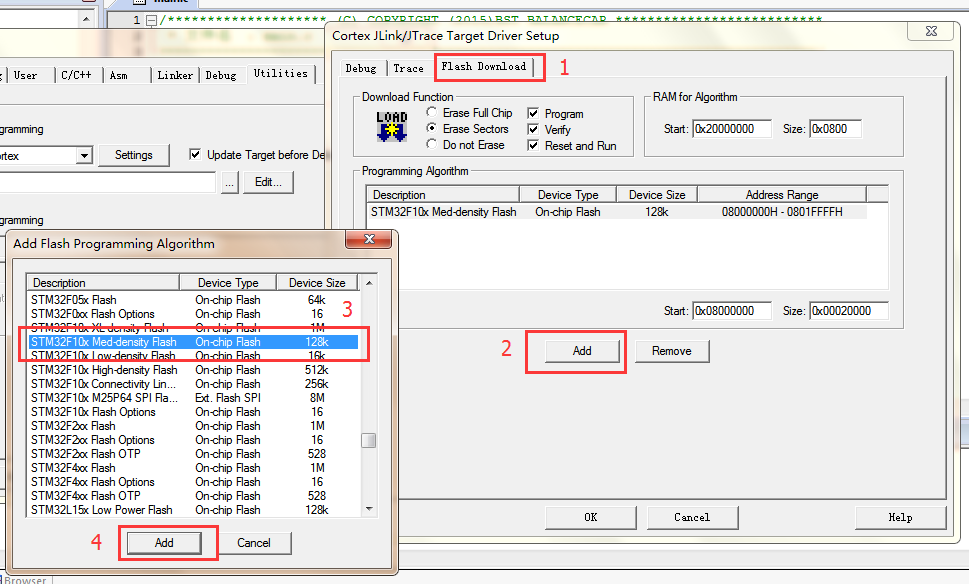Switch to Debug tab in driver setup
Image resolution: width=969 pixels, height=584 pixels.
coord(361,69)
